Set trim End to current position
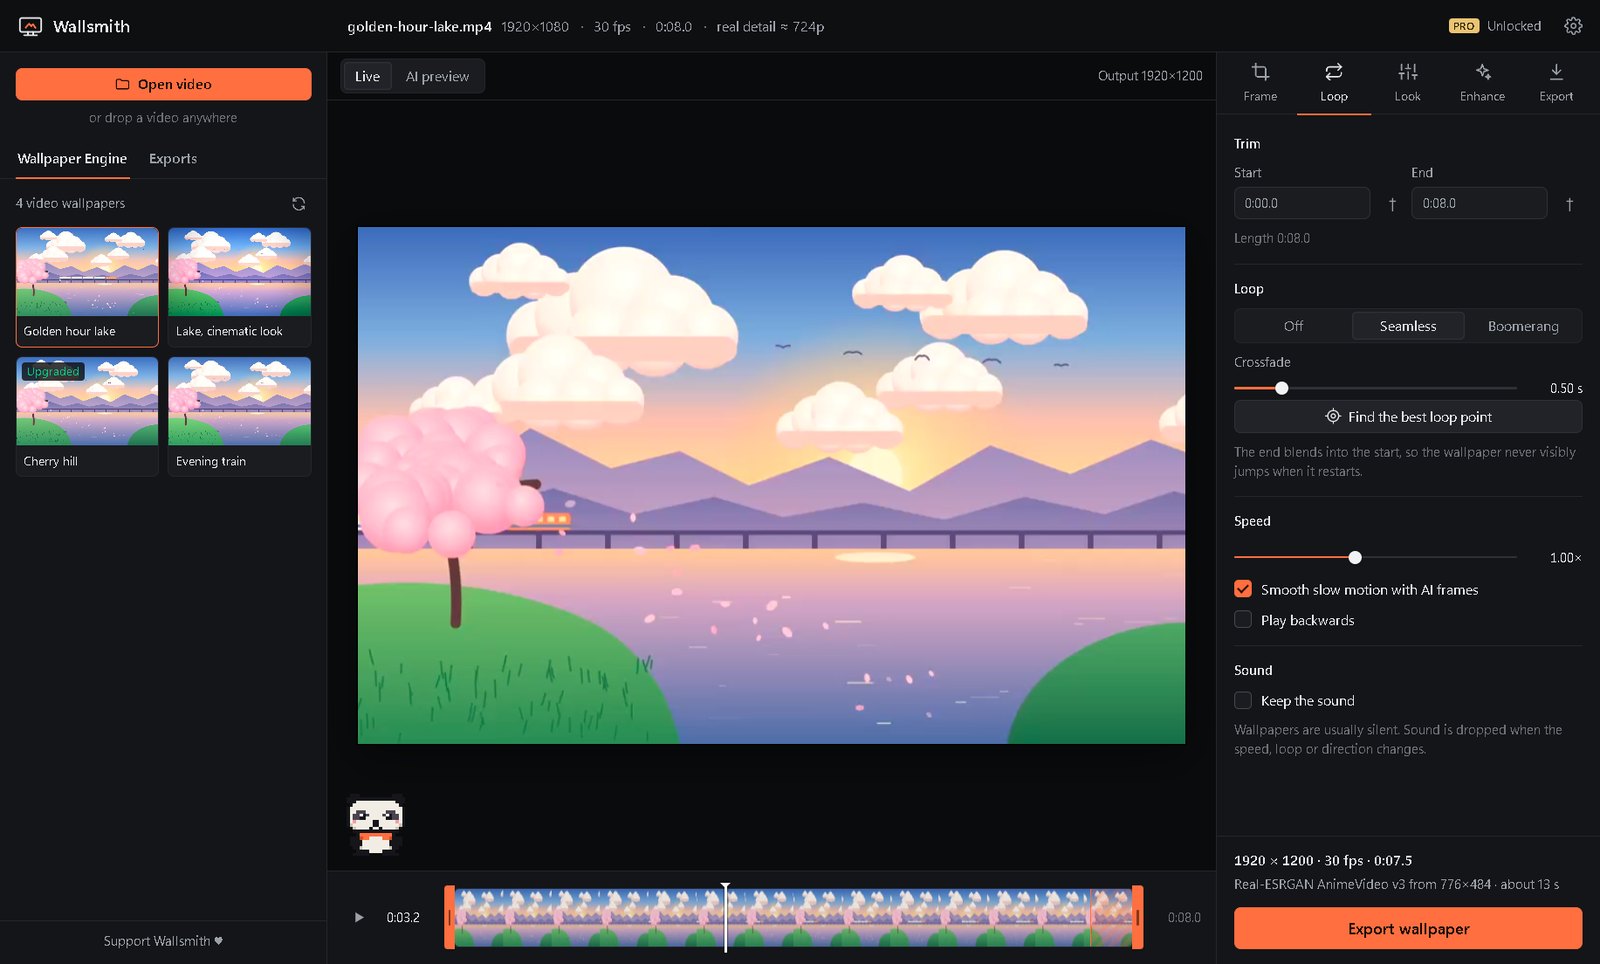 [1569, 204]
